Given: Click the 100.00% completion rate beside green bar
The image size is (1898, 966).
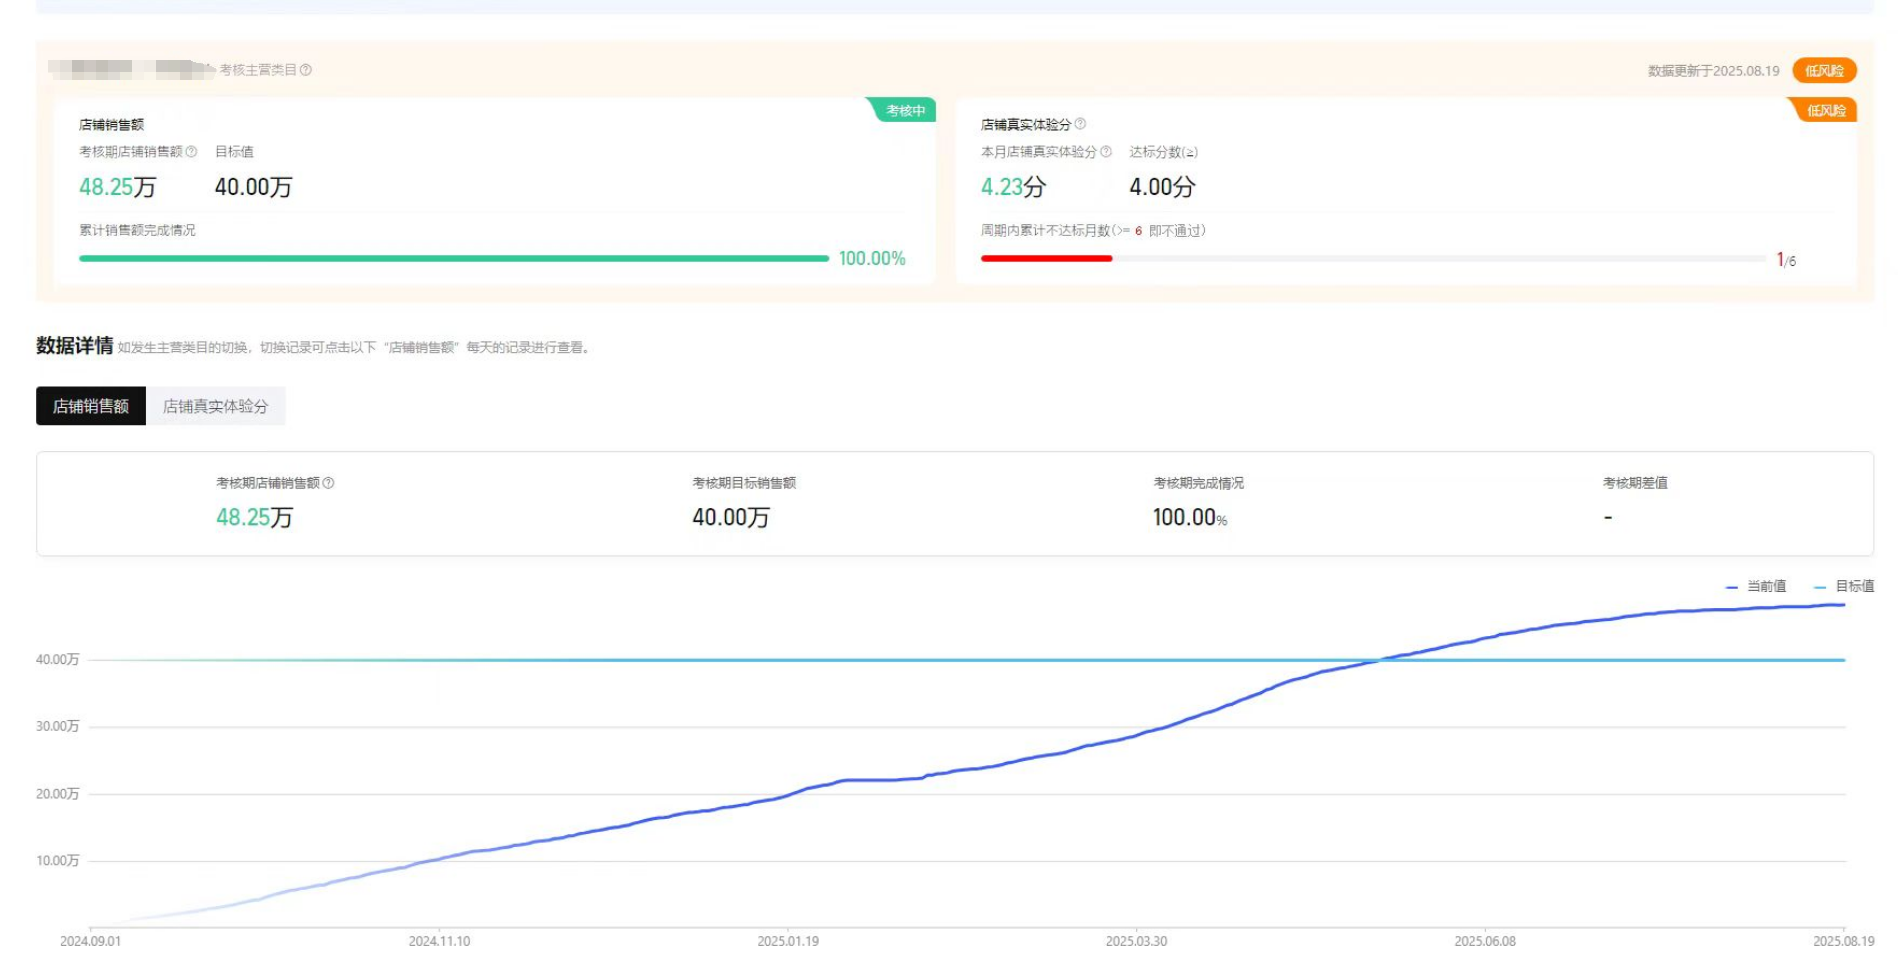Looking at the screenshot, I should point(871,259).
